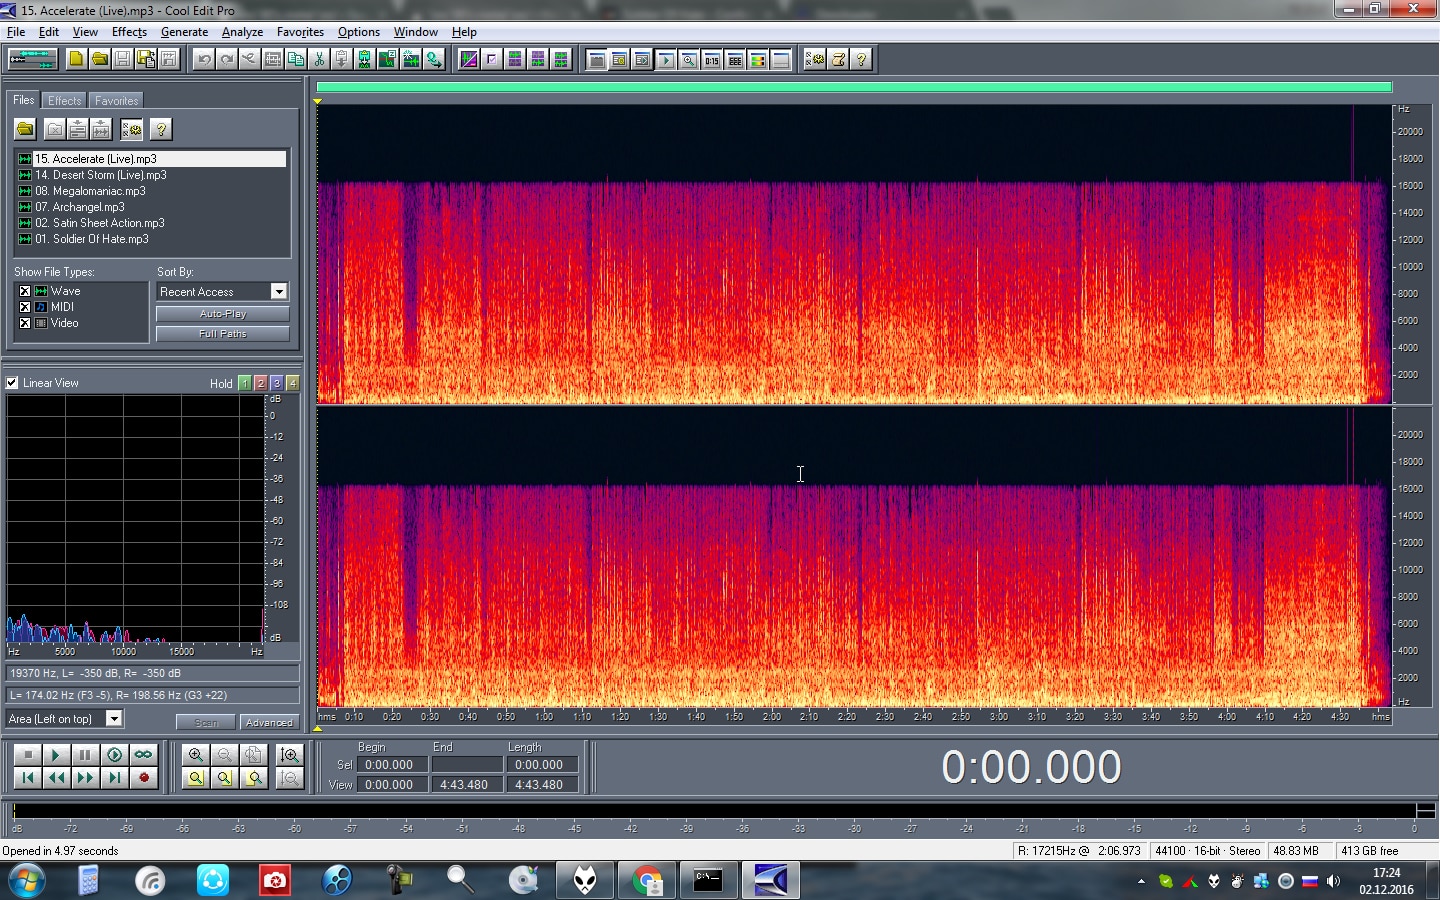
Task: Toggle Hold button 1
Action: [x=245, y=383]
